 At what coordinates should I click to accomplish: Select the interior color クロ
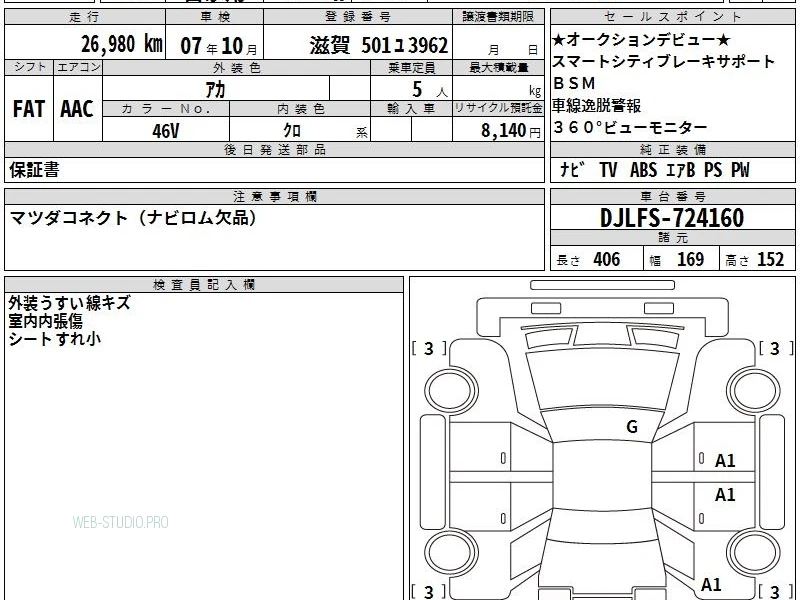[x=292, y=131]
